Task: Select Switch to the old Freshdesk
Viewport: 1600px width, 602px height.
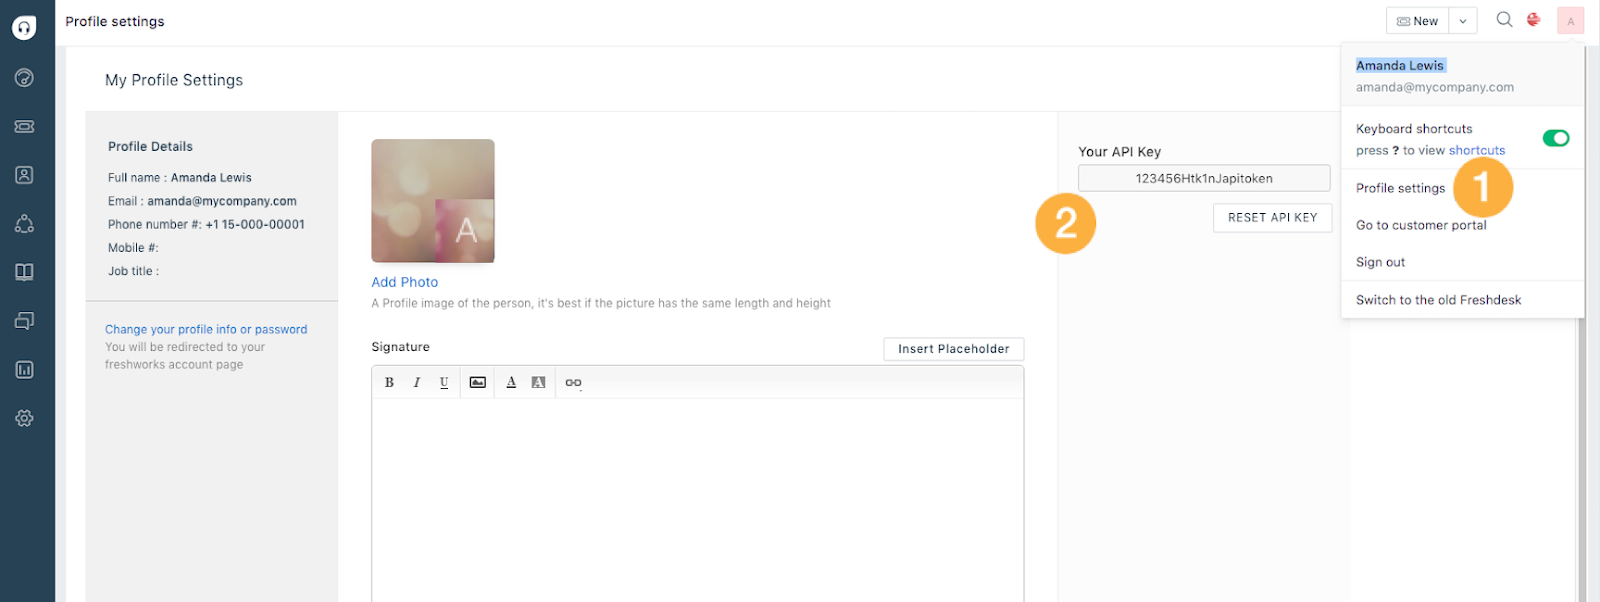Action: tap(1438, 300)
